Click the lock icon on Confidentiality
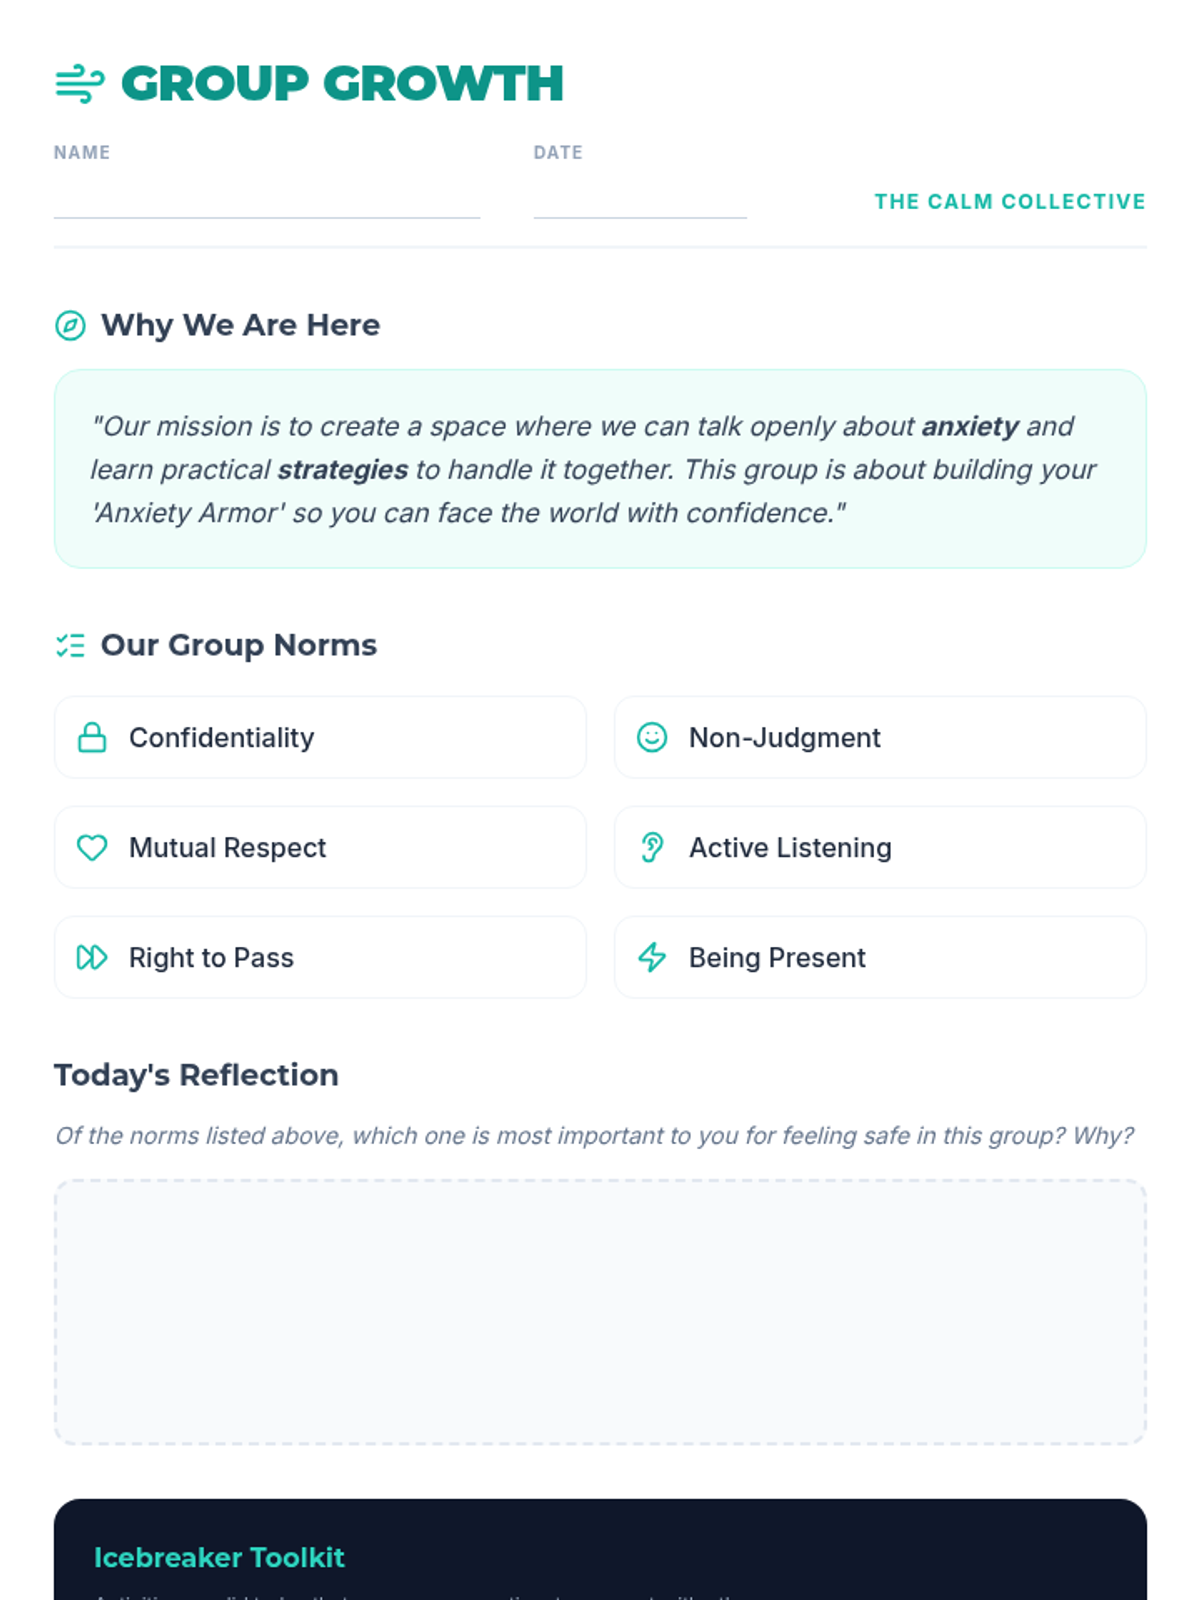1200x1600 pixels. [x=92, y=738]
